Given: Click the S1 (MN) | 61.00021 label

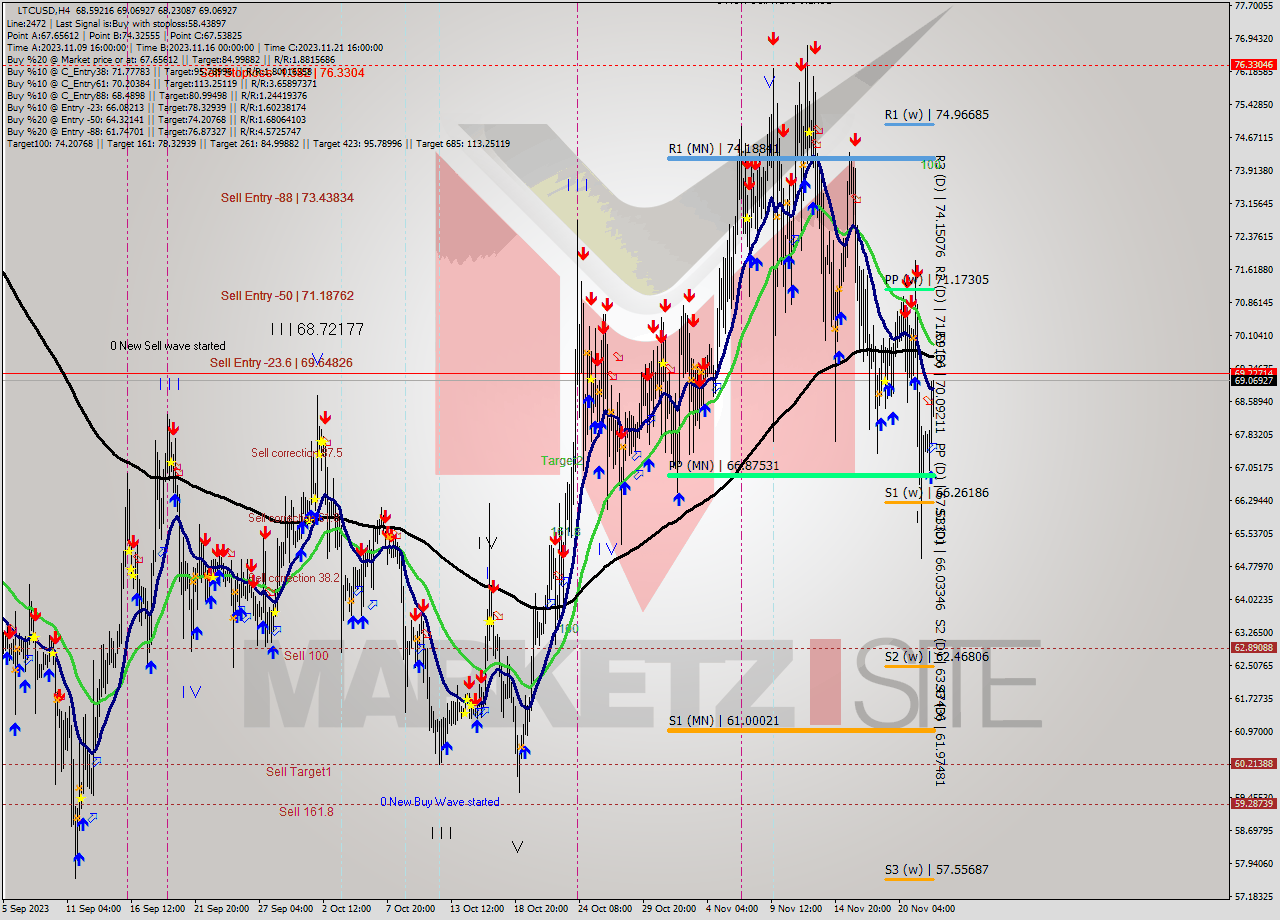Looking at the screenshot, I should tap(723, 721).
